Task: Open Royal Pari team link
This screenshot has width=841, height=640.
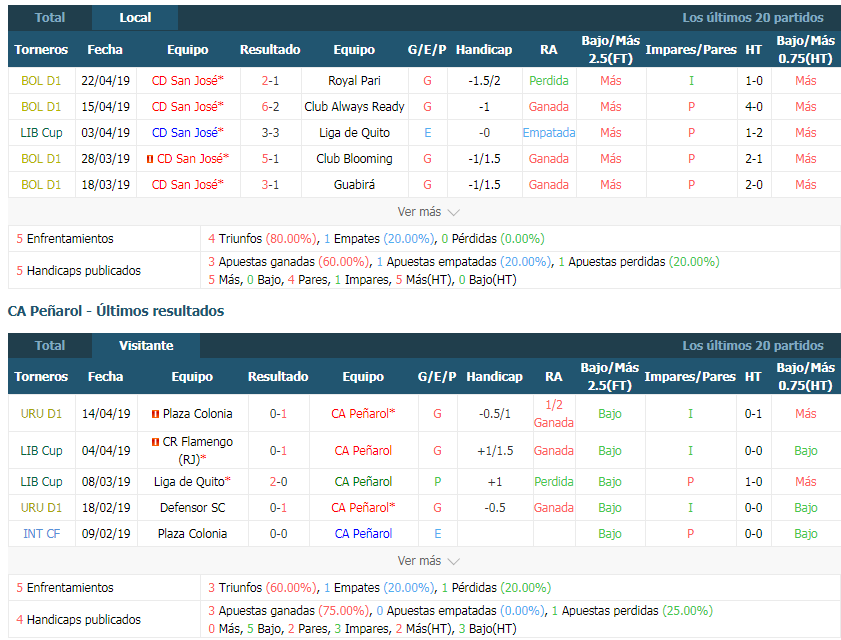Action: click(x=354, y=81)
